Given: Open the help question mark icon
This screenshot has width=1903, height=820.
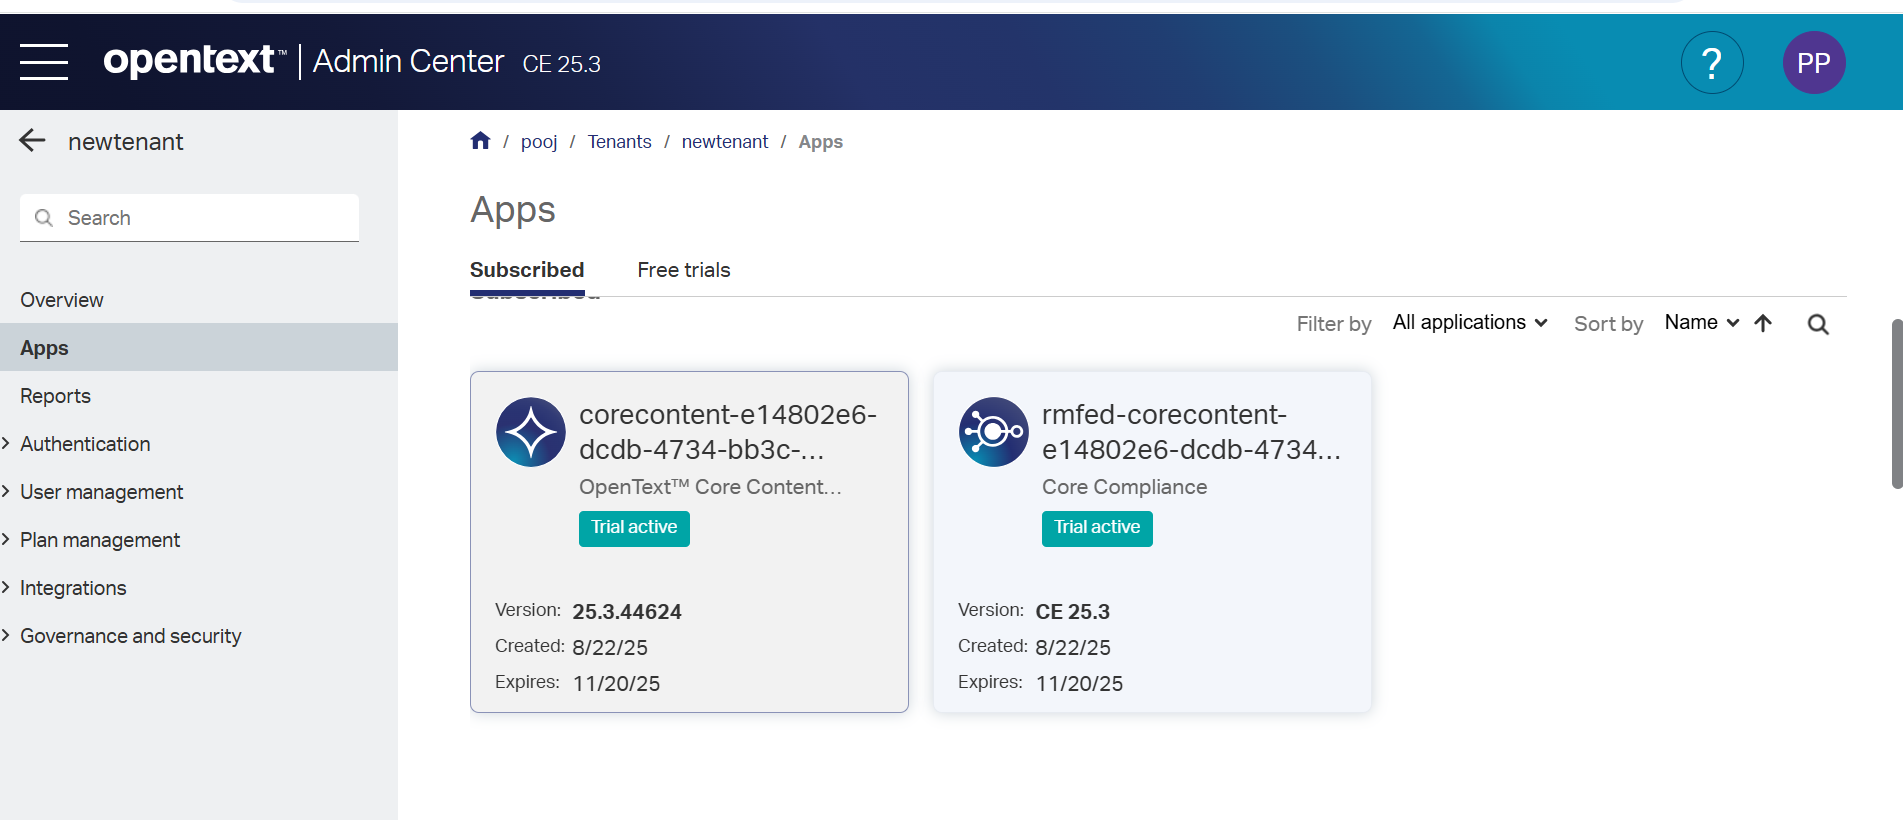Looking at the screenshot, I should tap(1712, 63).
